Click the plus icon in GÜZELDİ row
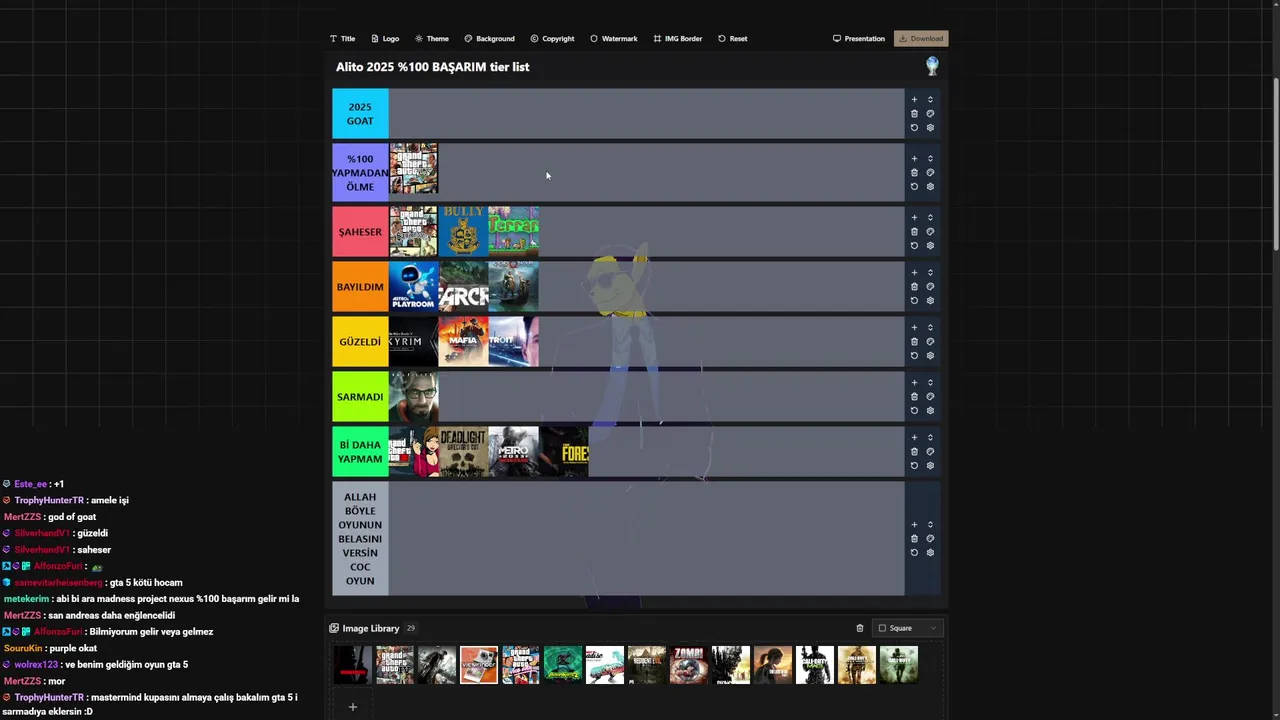This screenshot has height=720, width=1280. [x=914, y=328]
